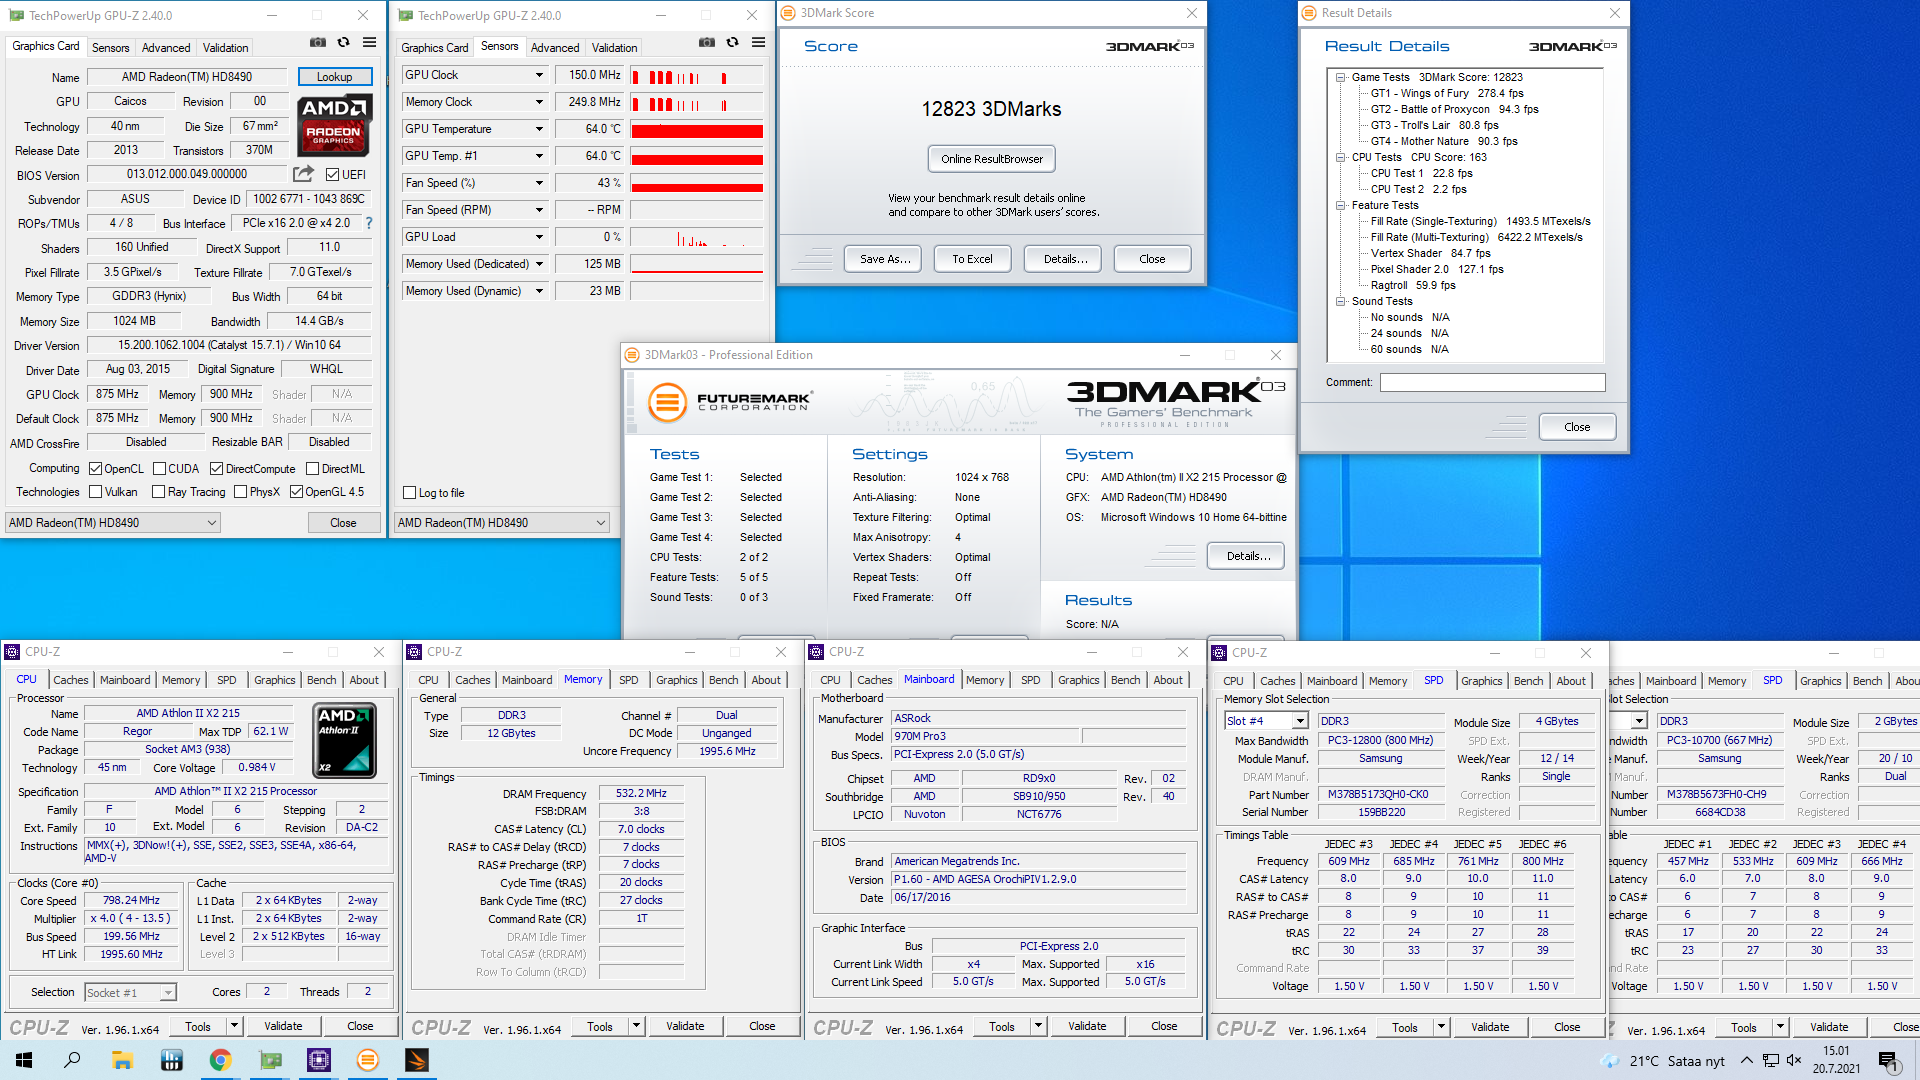Open the Windows Start menu

24,1060
